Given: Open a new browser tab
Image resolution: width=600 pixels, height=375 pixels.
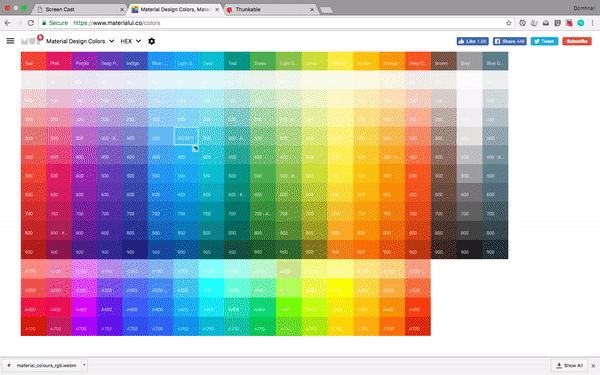Looking at the screenshot, I should click(326, 10).
